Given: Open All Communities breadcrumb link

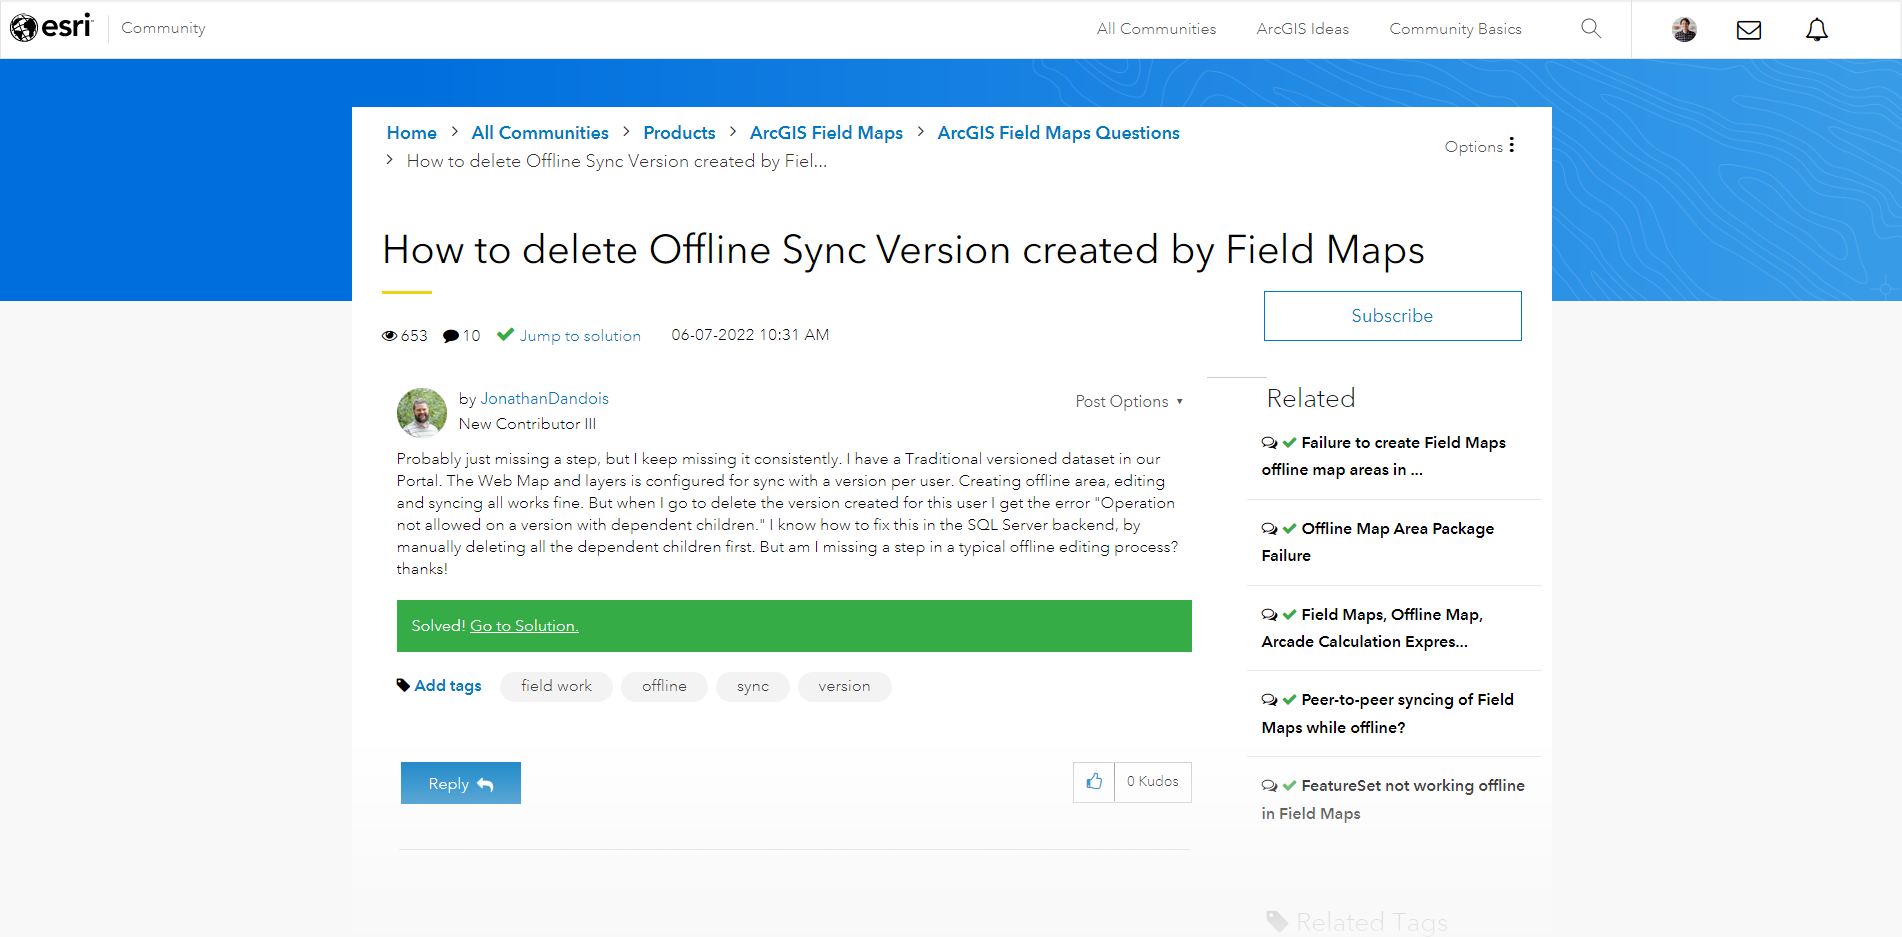Looking at the screenshot, I should pyautogui.click(x=540, y=133).
